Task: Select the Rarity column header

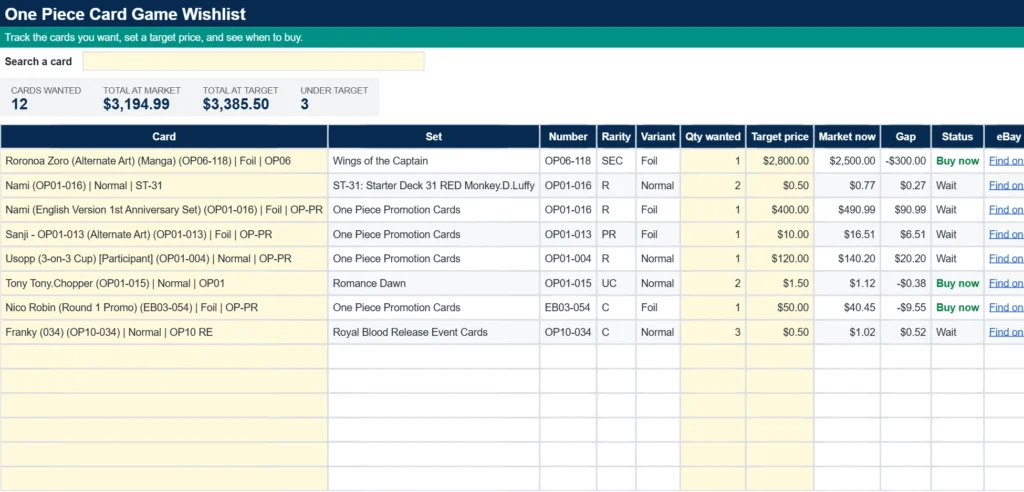Action: (x=616, y=137)
